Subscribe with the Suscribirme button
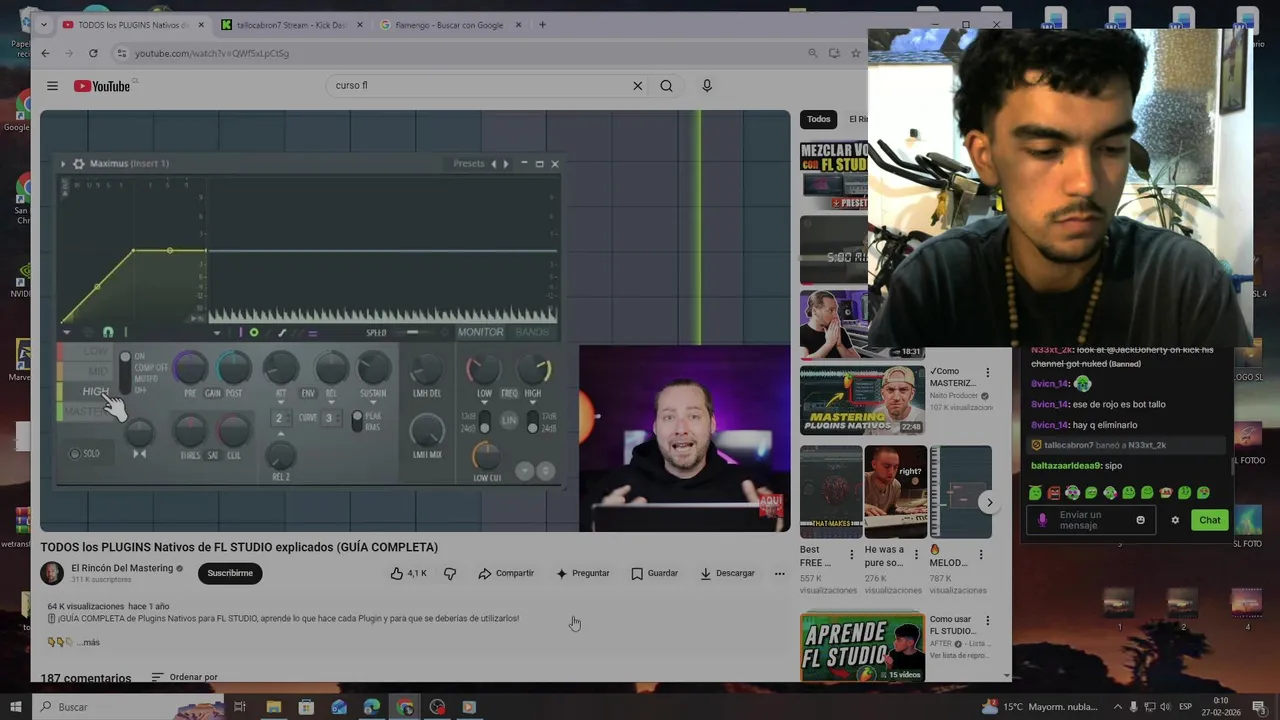This screenshot has width=1280, height=720. [230, 573]
